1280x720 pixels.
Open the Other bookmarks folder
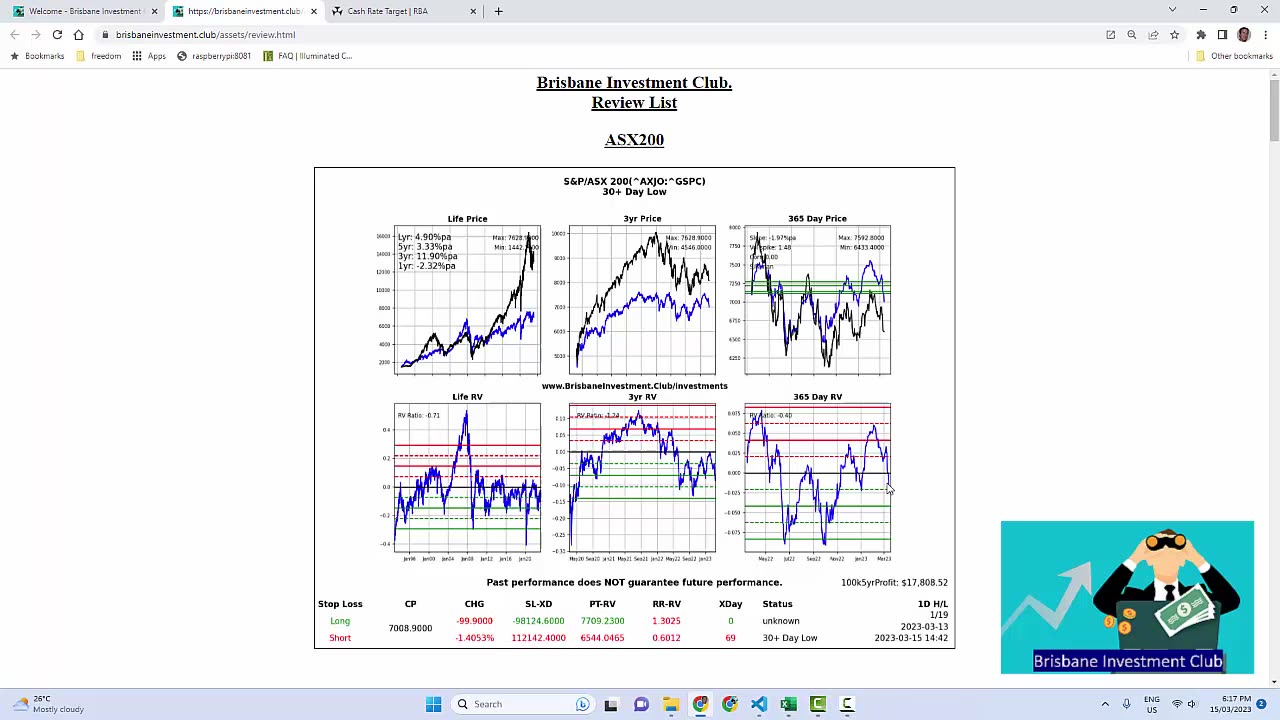tap(1234, 56)
